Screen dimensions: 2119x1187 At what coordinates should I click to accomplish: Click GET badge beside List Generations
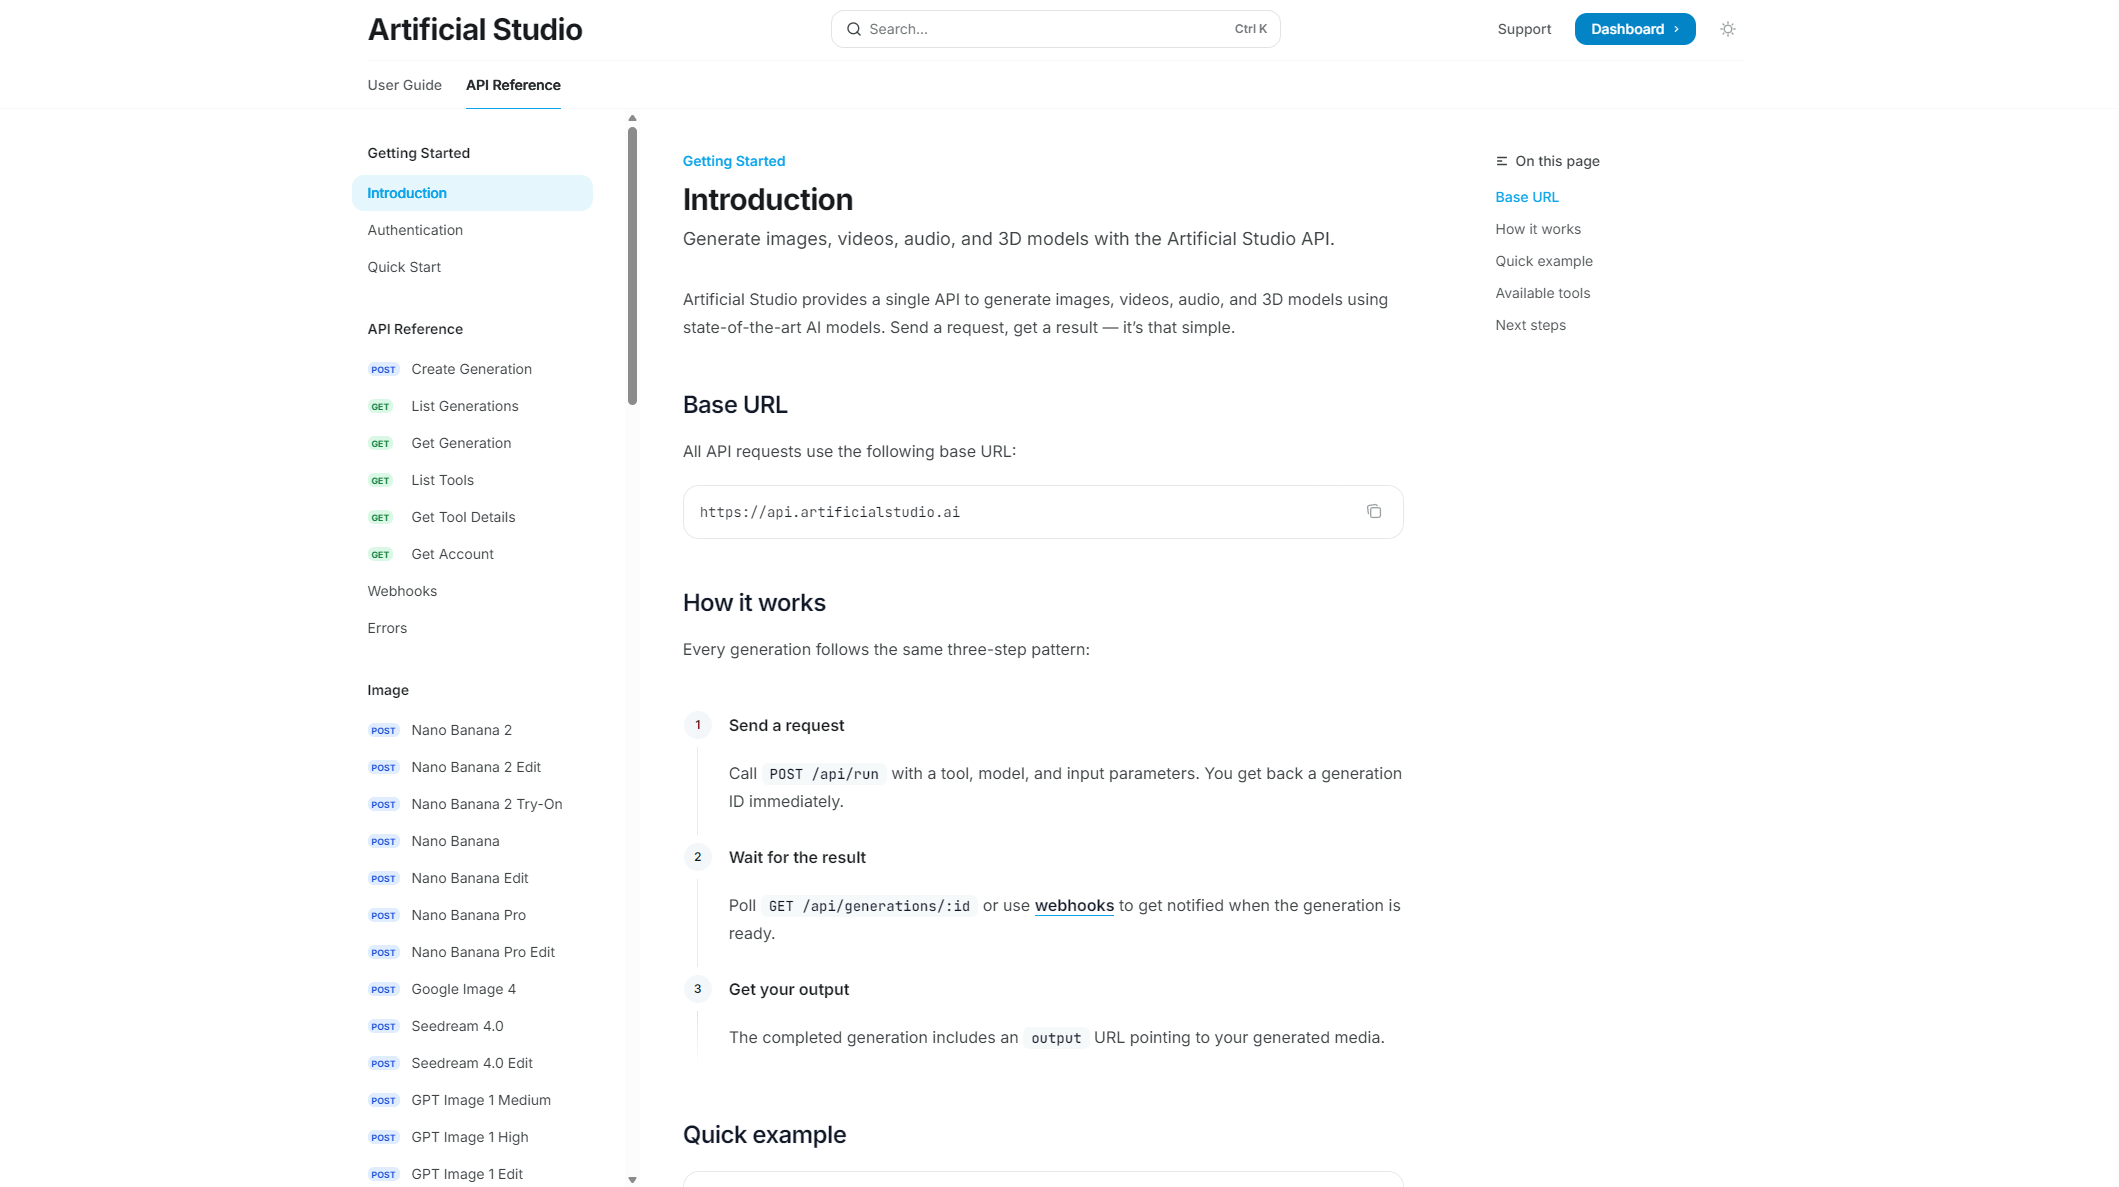point(380,407)
